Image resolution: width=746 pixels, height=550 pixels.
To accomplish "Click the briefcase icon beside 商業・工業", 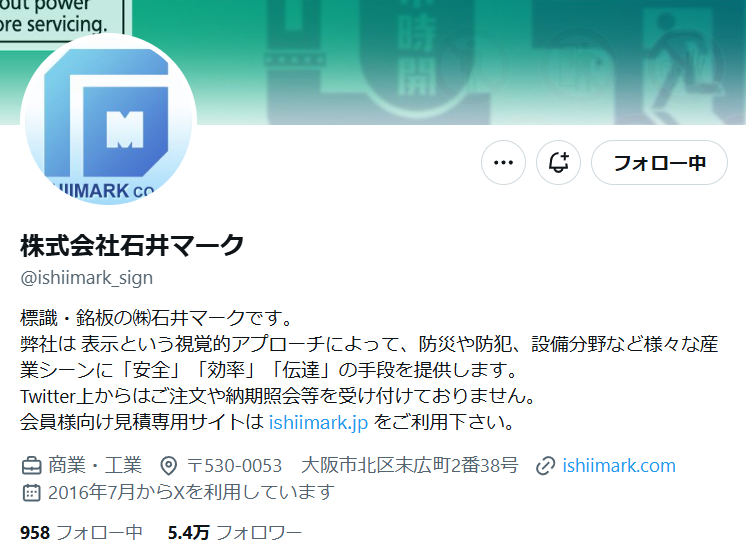I will coord(31,466).
